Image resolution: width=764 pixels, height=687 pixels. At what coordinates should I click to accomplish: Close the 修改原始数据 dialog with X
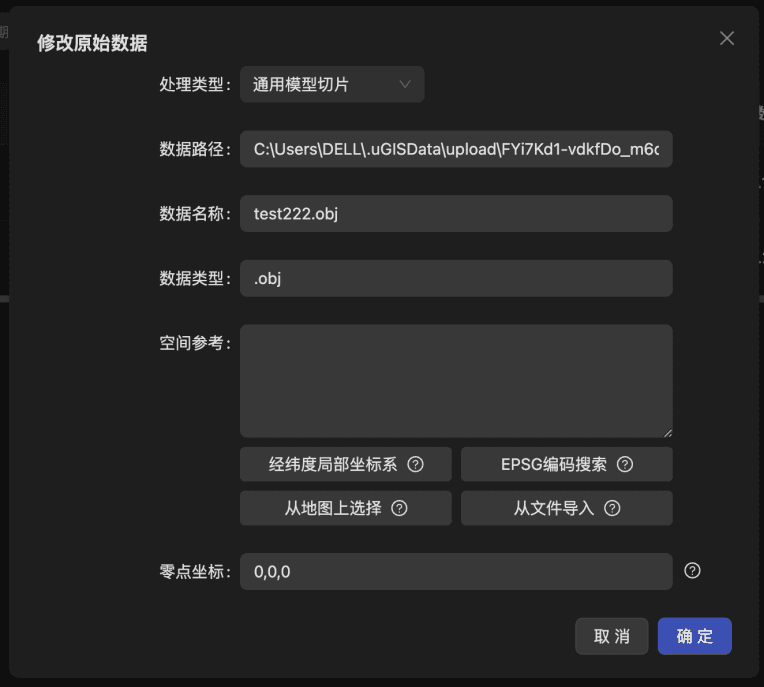click(x=727, y=38)
